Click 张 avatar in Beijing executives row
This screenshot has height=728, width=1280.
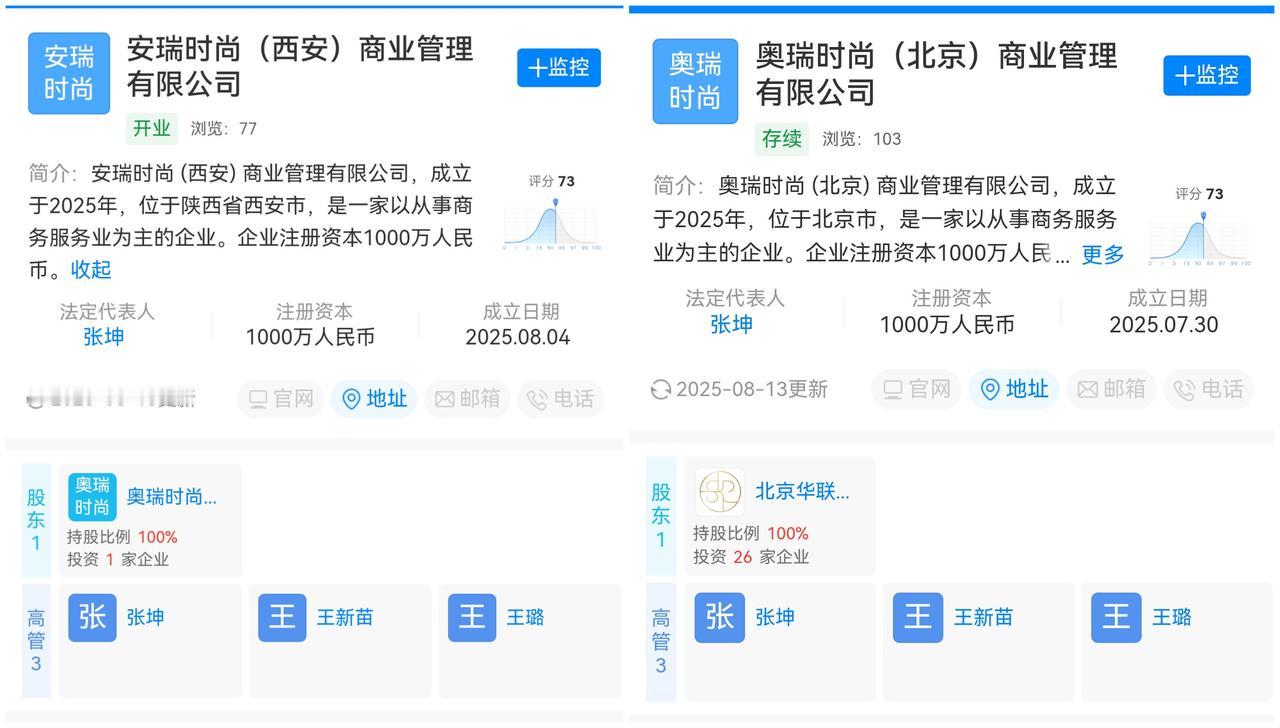pyautogui.click(x=720, y=617)
